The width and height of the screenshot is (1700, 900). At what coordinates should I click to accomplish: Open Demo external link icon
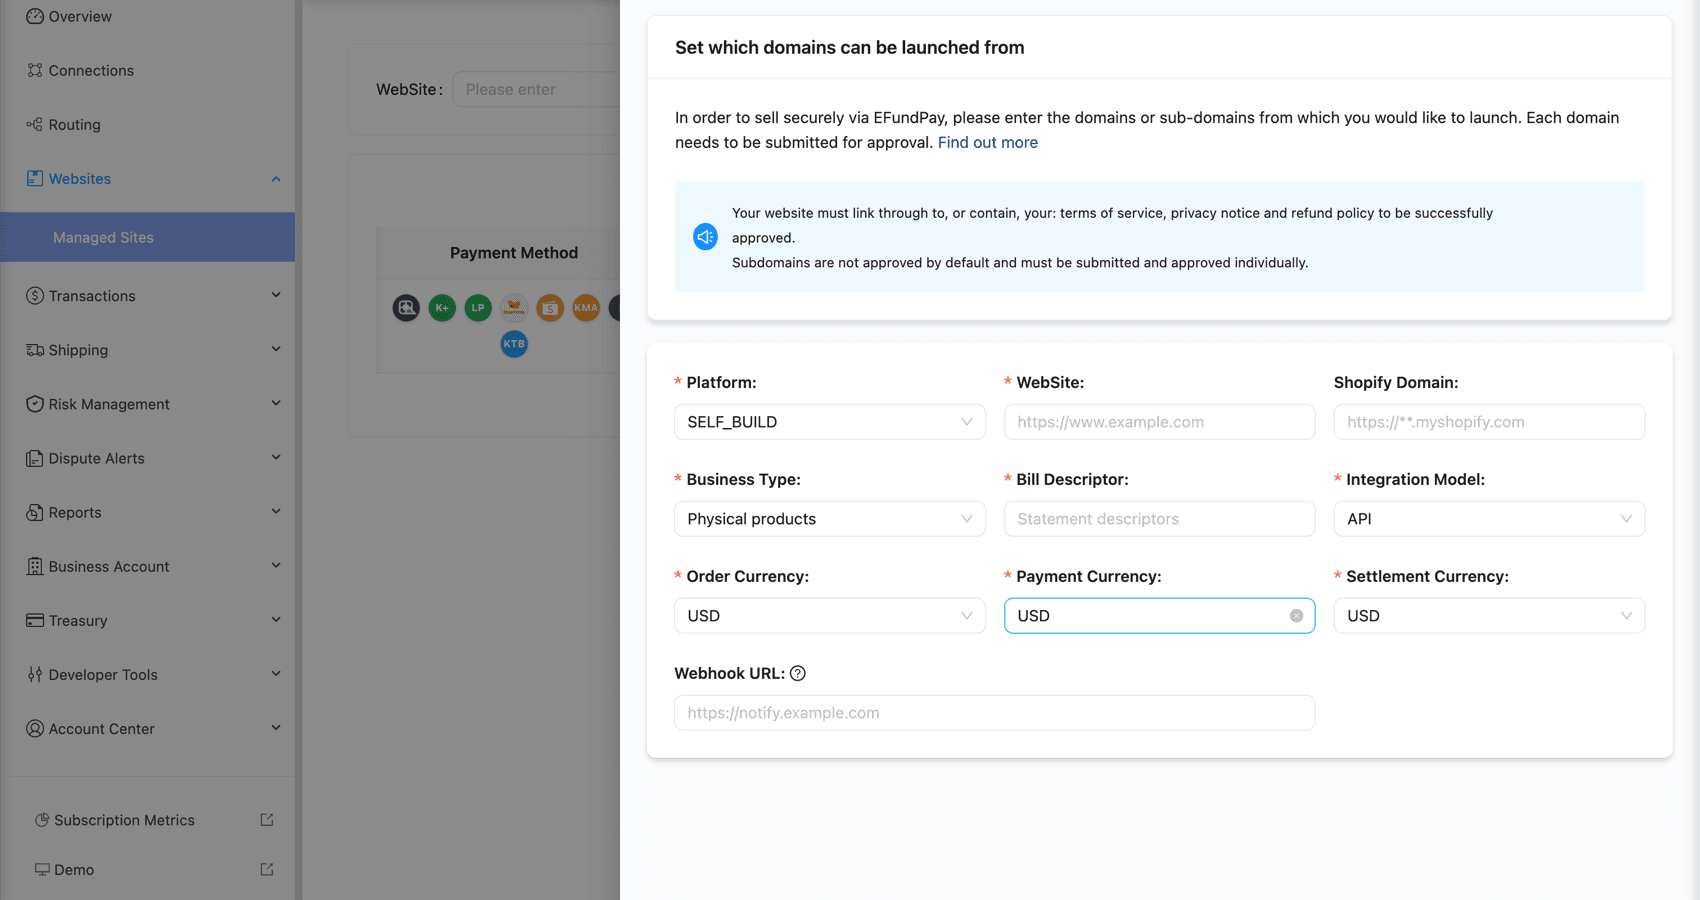[267, 870]
